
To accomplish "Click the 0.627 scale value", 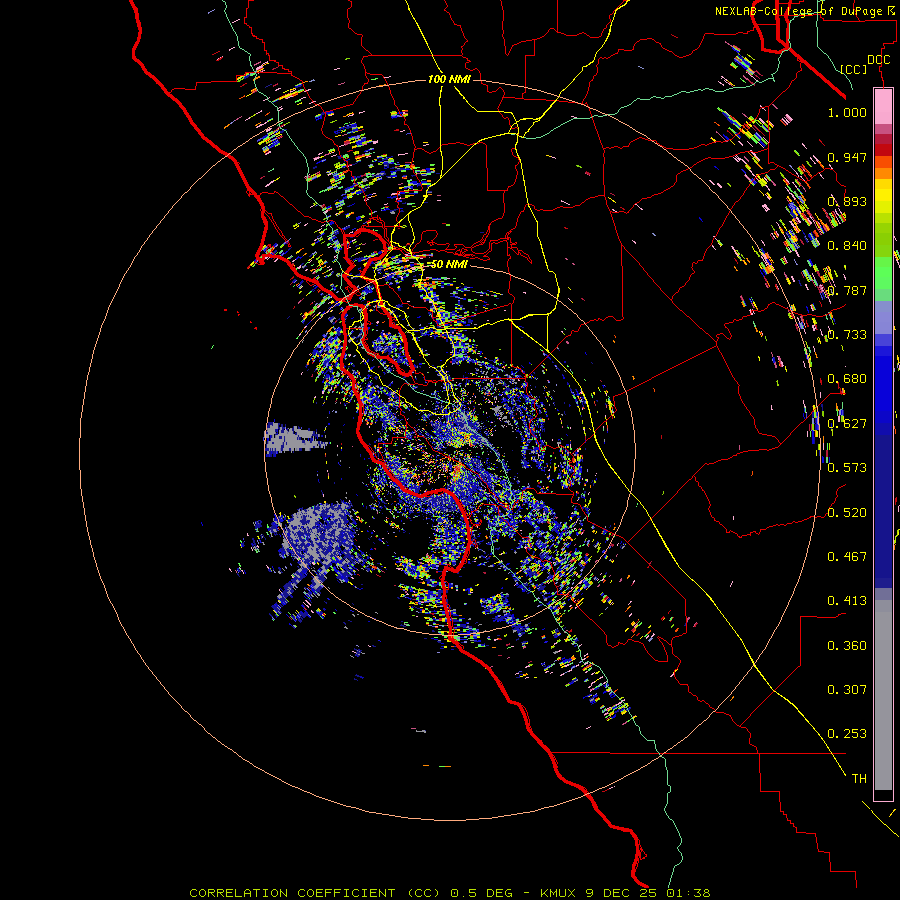I will [847, 424].
